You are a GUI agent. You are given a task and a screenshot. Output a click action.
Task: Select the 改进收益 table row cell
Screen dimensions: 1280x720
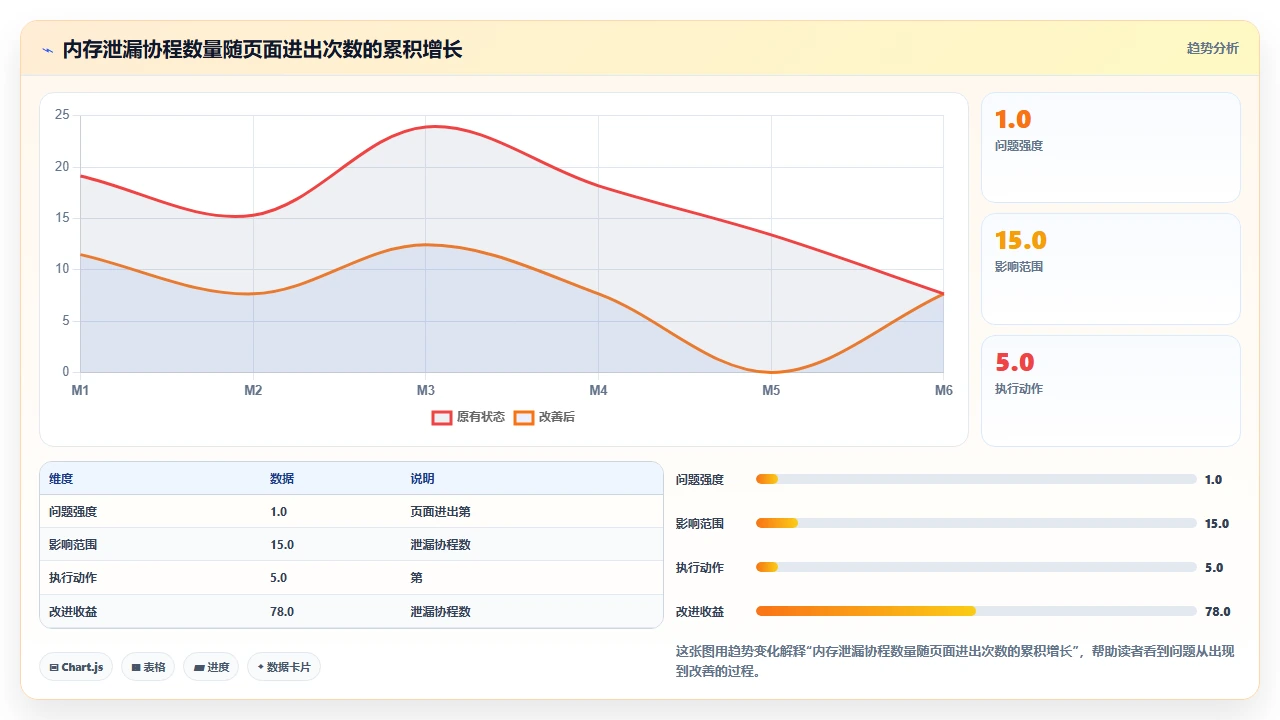pos(73,611)
